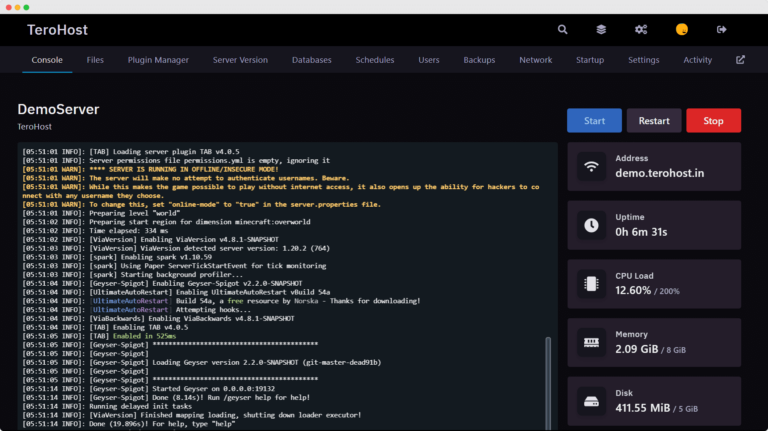Select the Schedules tab
768x431 pixels.
coord(375,60)
